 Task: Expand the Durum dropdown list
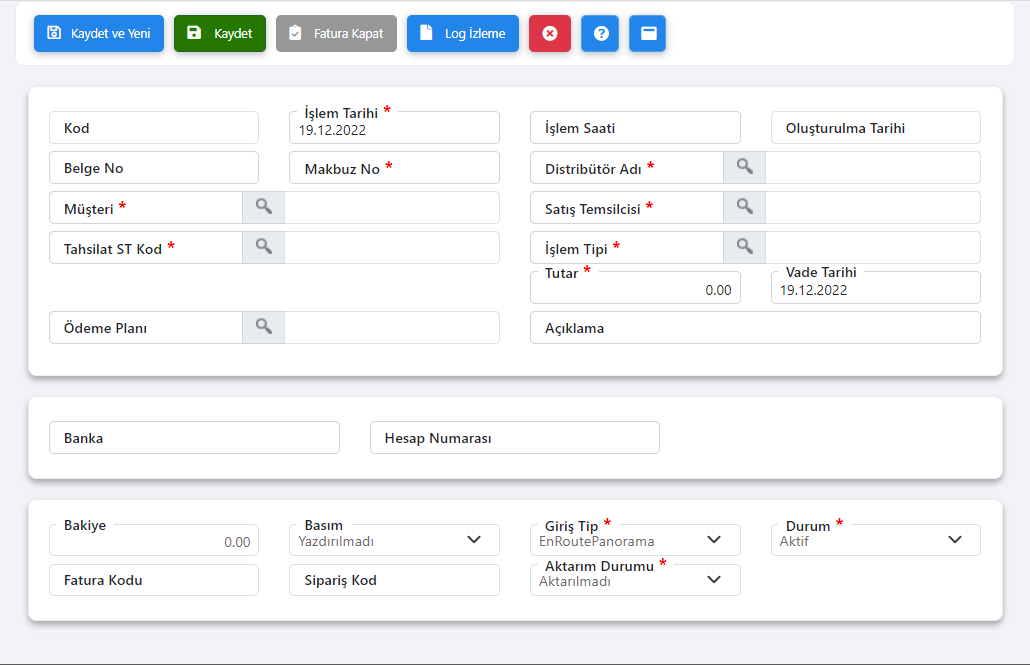click(954, 540)
